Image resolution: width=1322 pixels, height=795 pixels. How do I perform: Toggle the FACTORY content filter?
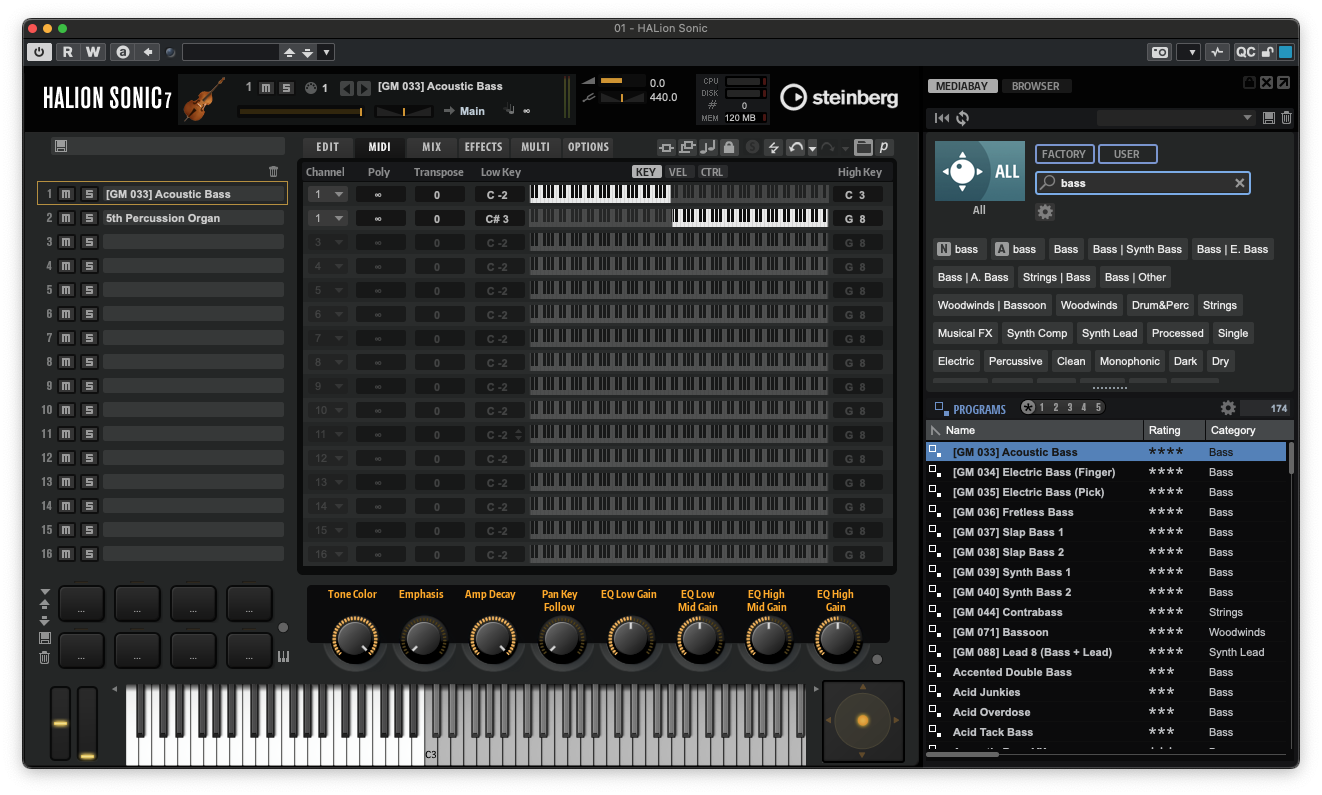(x=1063, y=154)
